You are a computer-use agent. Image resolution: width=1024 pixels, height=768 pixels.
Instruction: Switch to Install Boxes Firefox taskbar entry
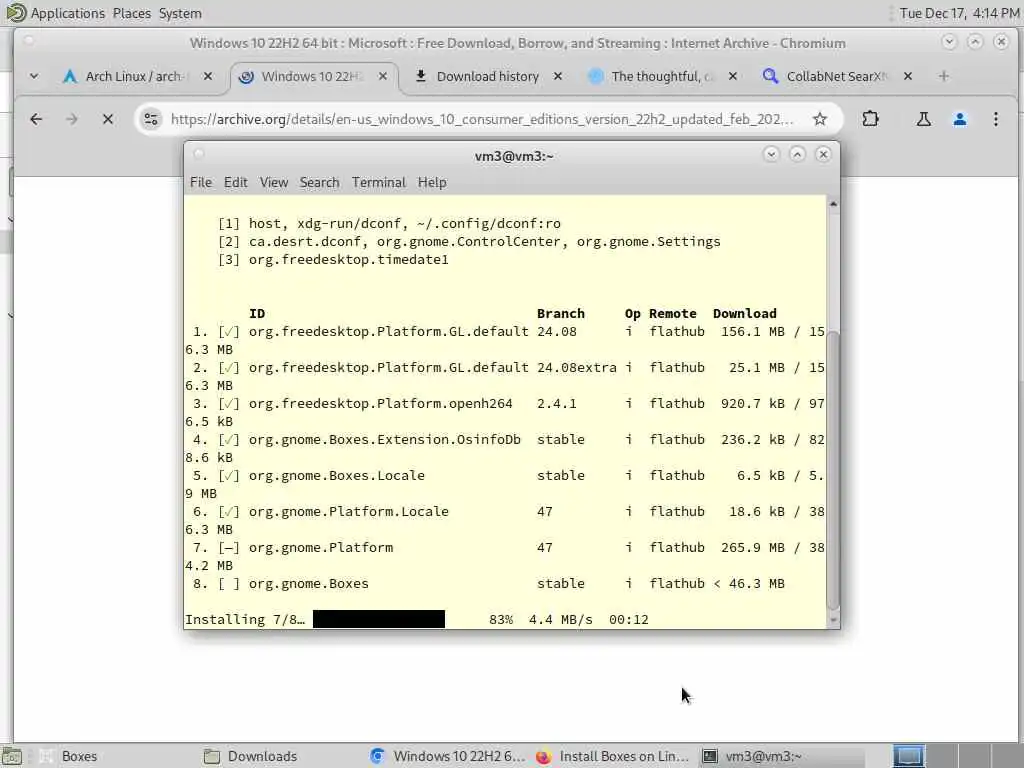point(613,756)
